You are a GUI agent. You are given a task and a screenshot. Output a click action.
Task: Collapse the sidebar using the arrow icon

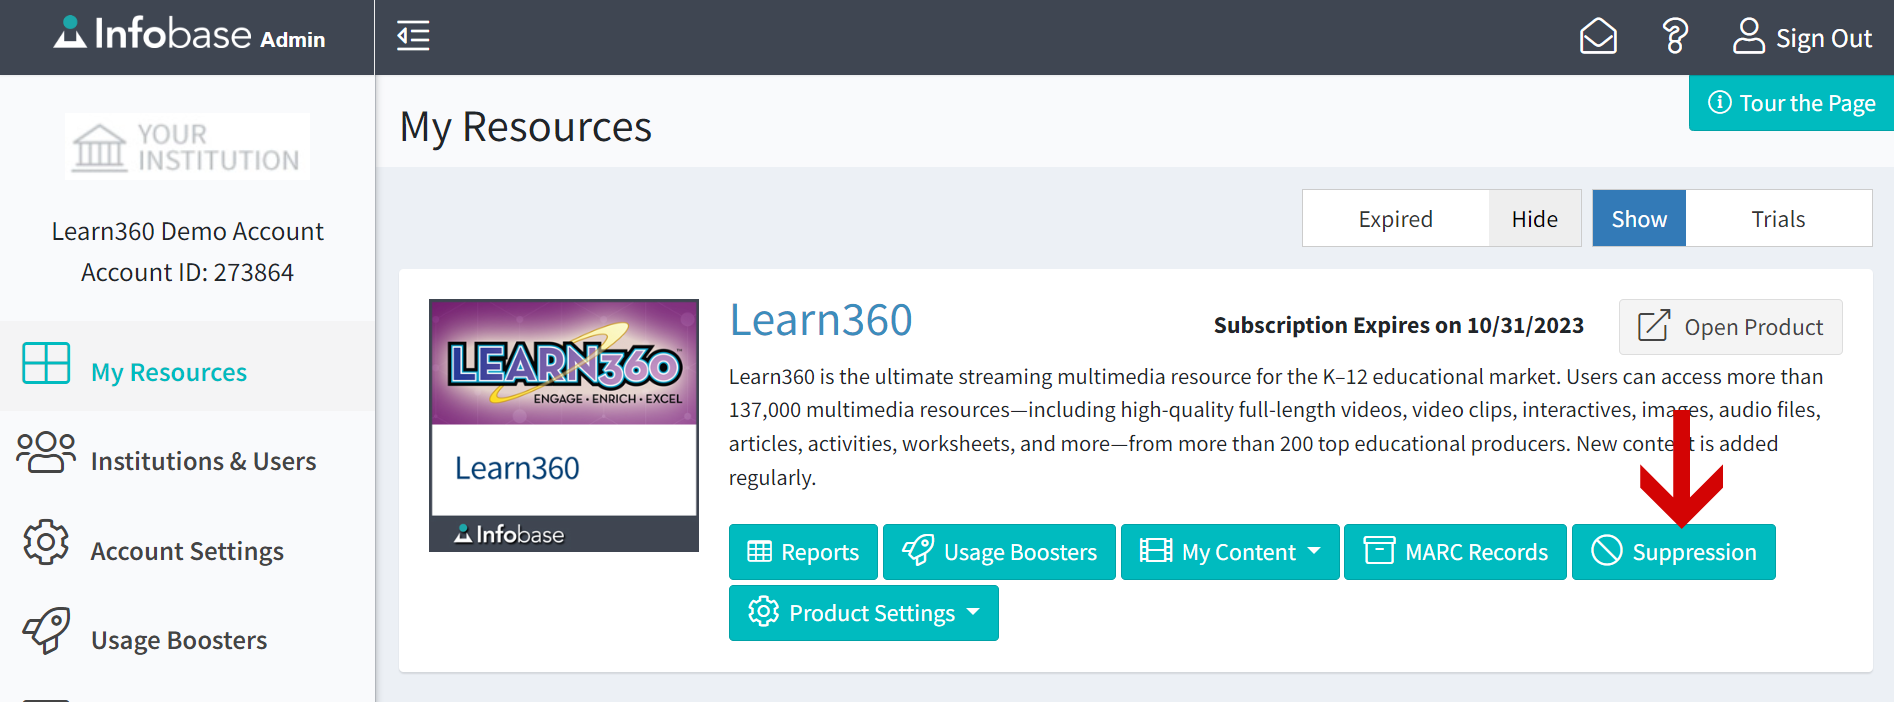tap(412, 36)
